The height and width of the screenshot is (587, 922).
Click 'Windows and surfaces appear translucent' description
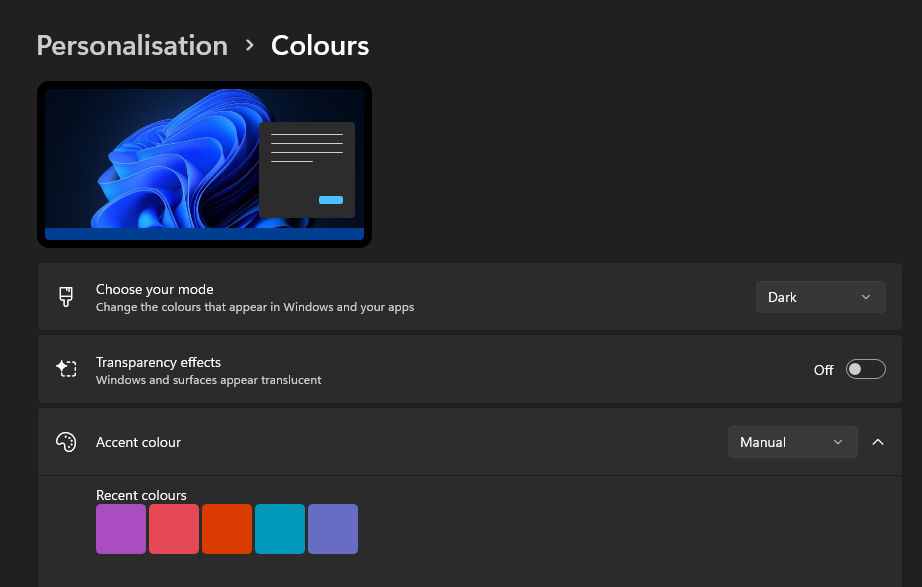[209, 380]
